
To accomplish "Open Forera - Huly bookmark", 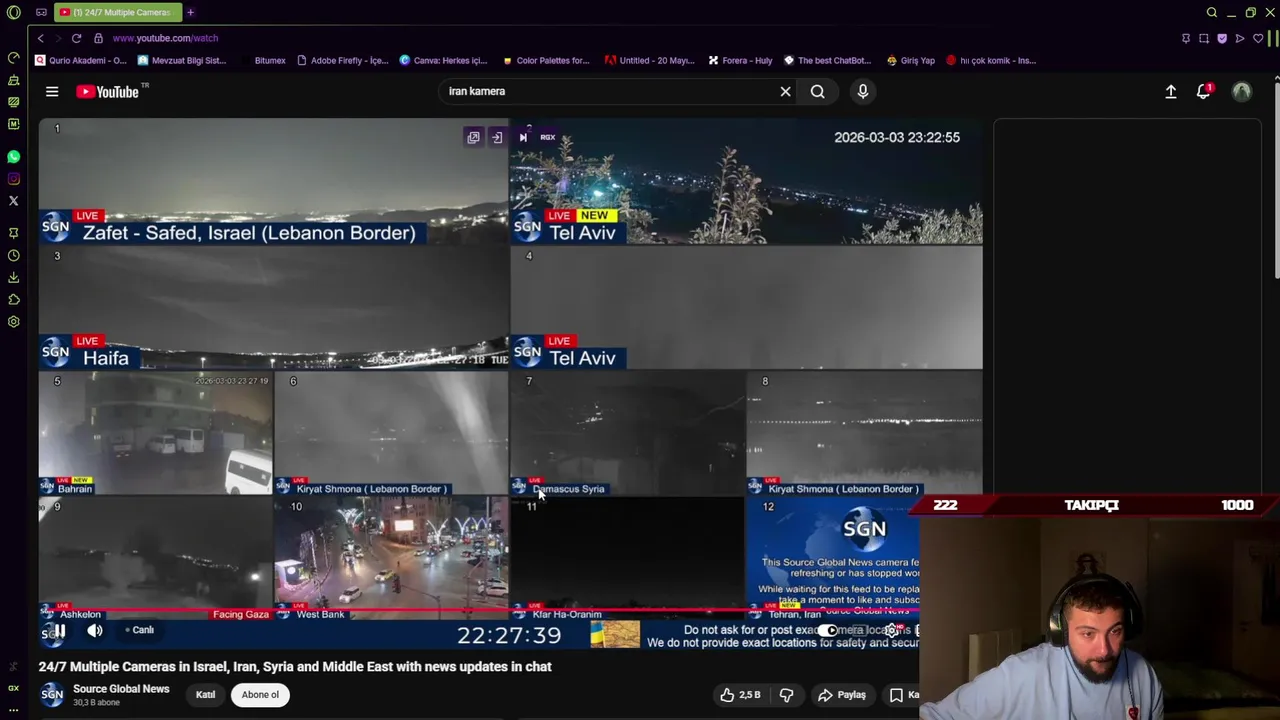I will click(740, 60).
